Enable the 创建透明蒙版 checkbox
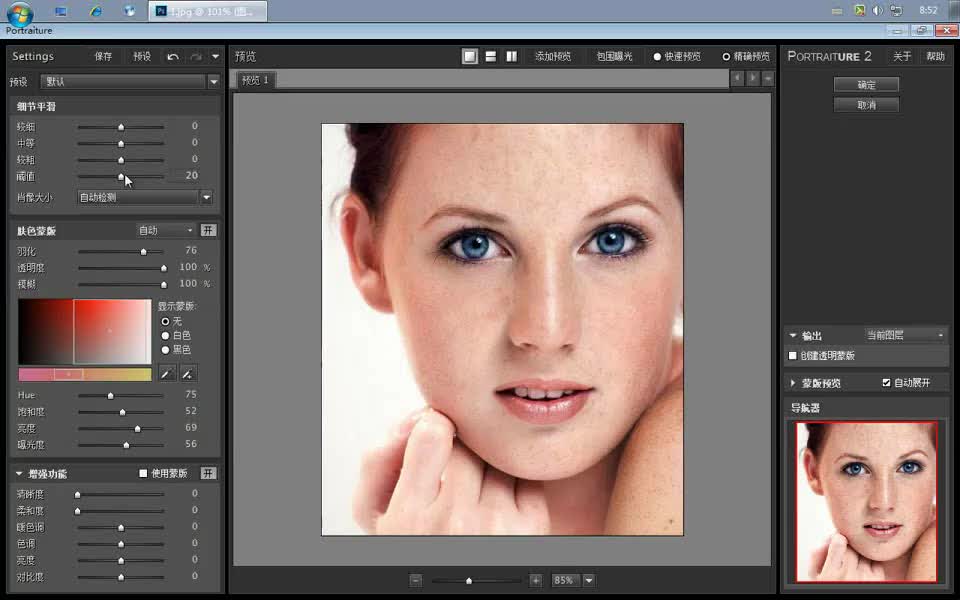Screen dimensions: 960x600 coord(790,355)
